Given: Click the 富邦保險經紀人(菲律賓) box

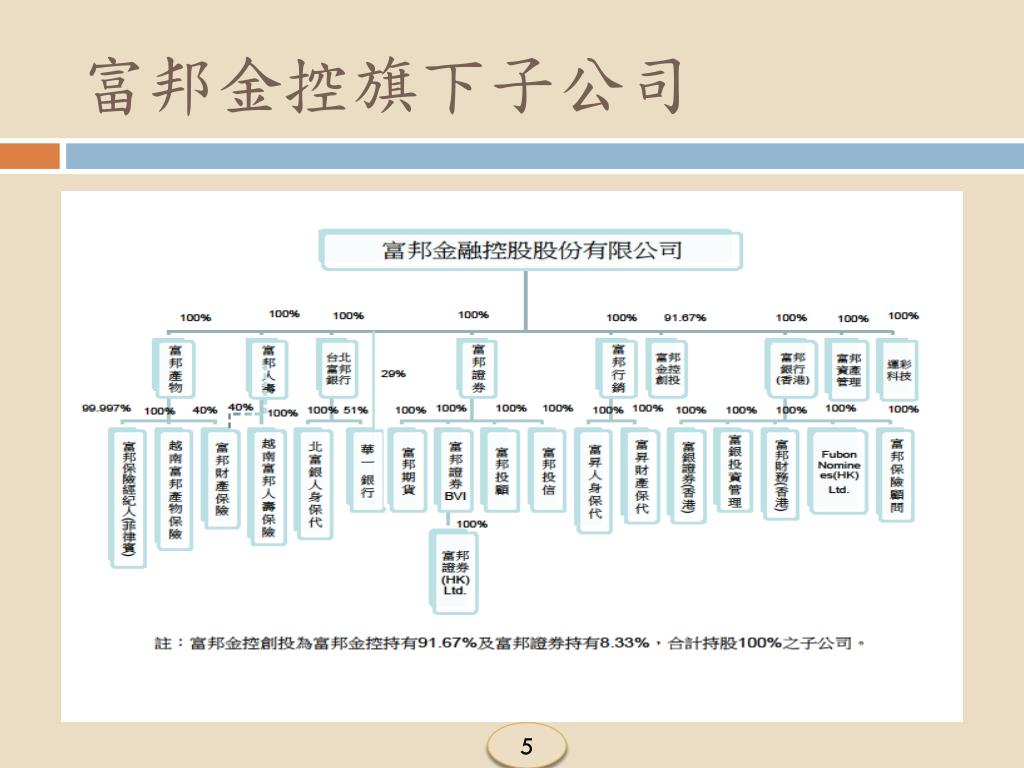Looking at the screenshot, I should tap(128, 498).
